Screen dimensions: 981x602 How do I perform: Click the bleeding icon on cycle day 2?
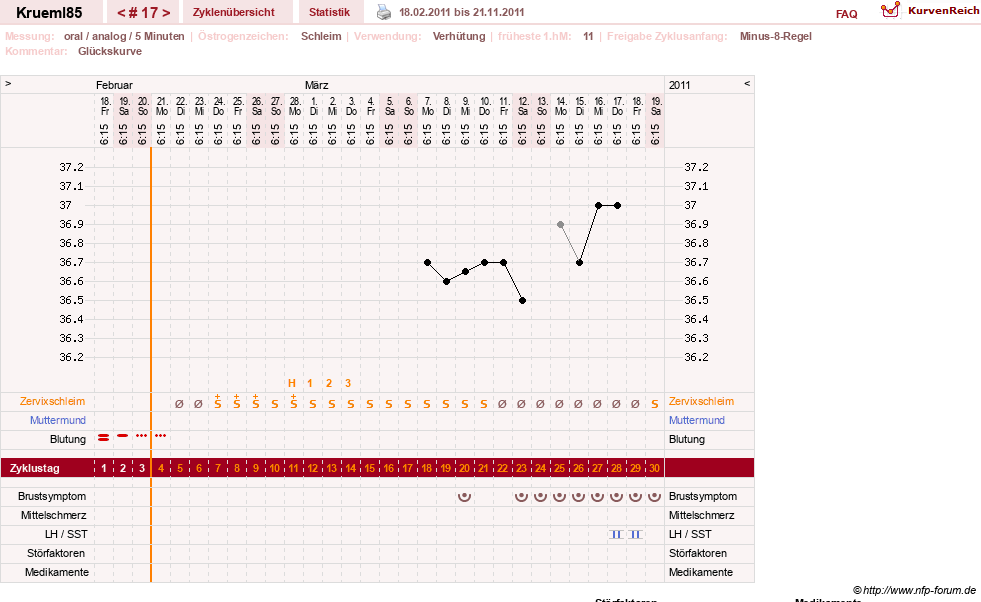tap(123, 436)
